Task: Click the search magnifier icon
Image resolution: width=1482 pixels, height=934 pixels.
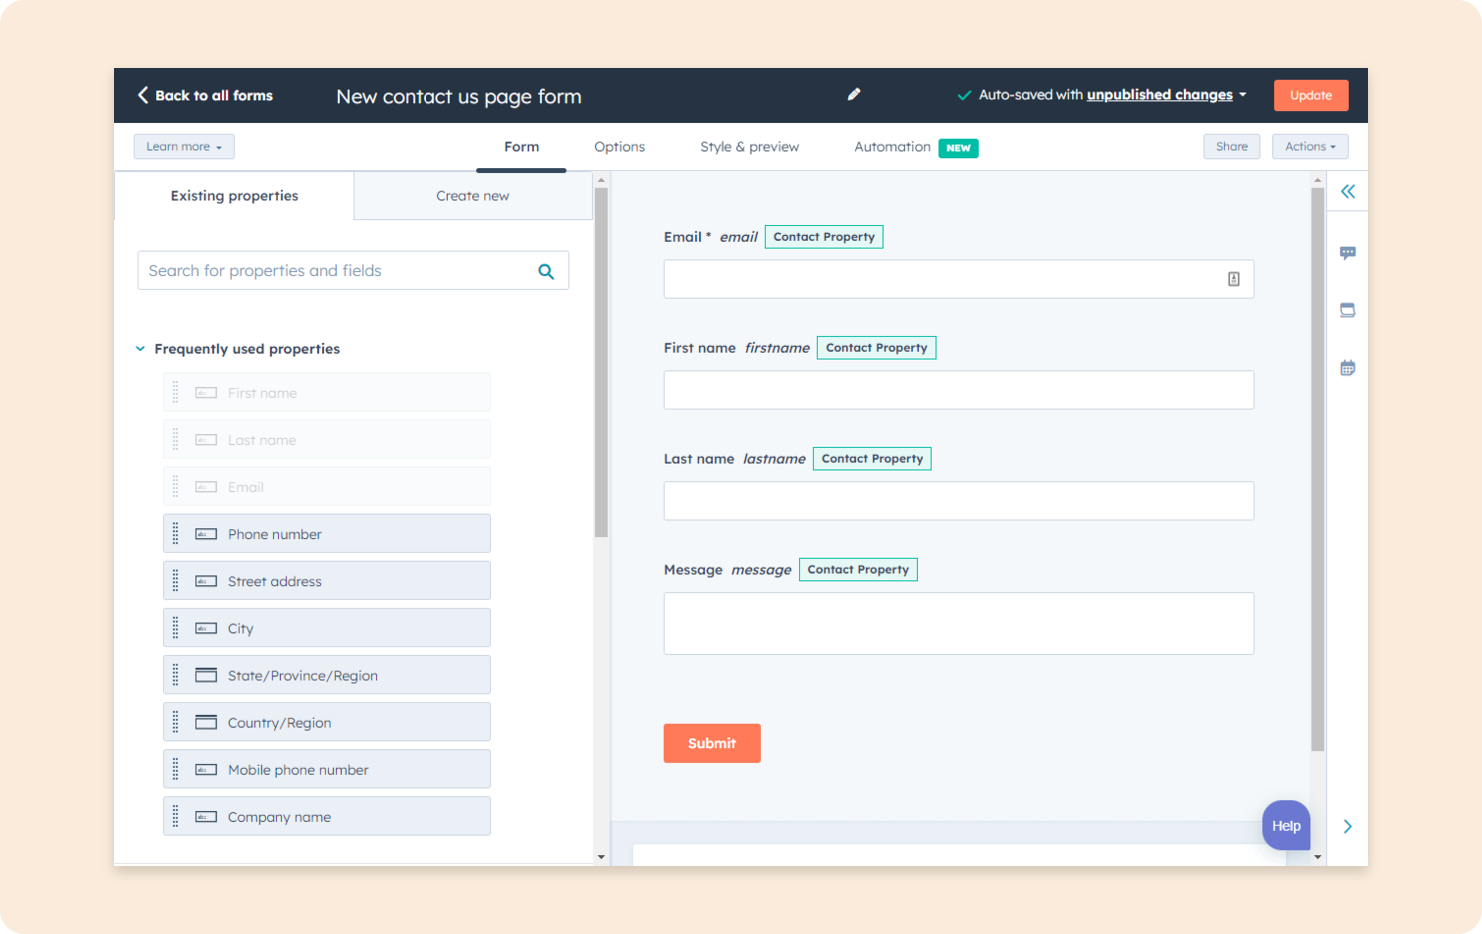Action: (546, 271)
